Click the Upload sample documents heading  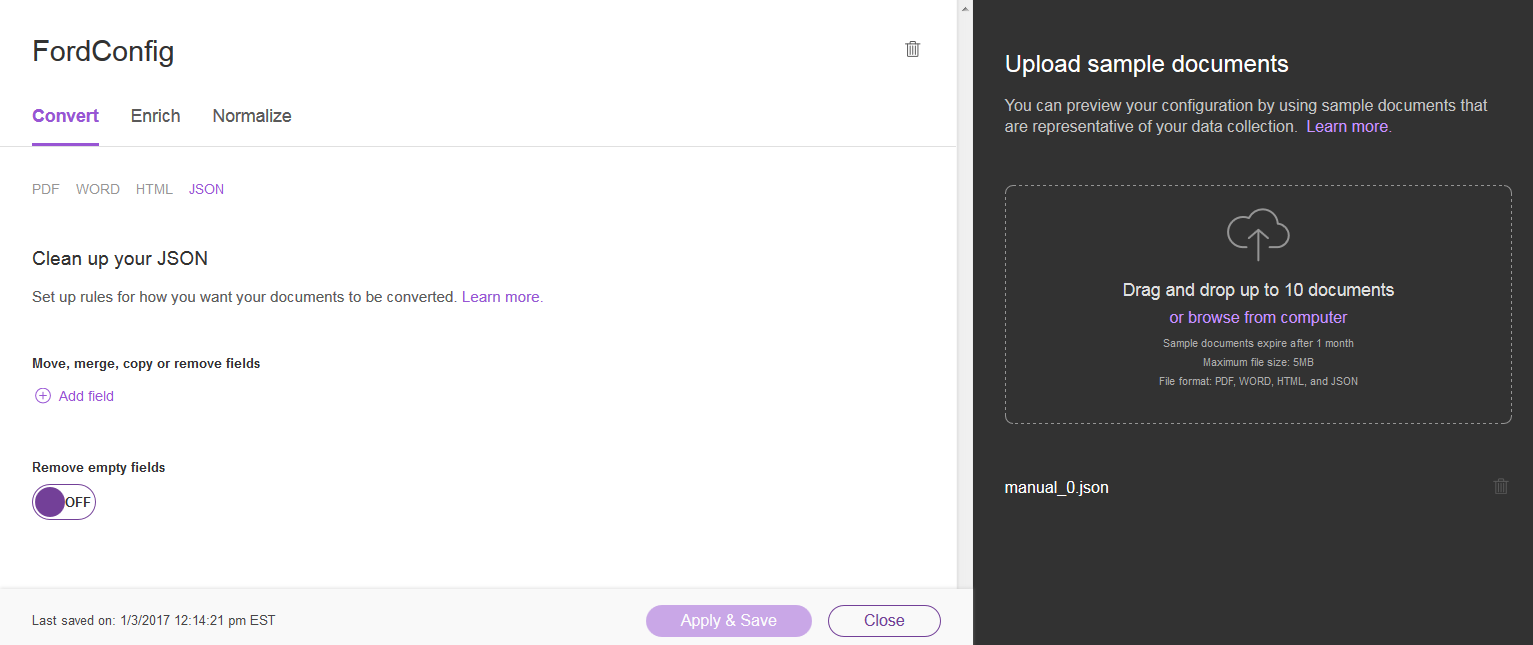(1146, 65)
